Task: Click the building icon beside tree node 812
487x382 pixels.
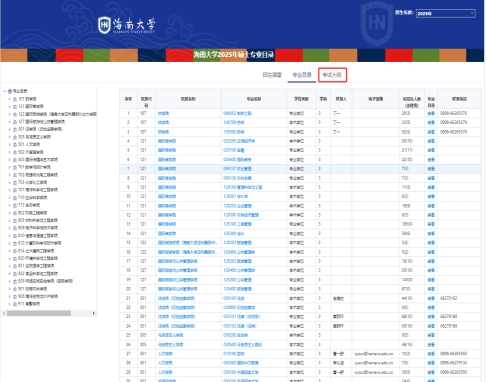Action: click(x=15, y=243)
